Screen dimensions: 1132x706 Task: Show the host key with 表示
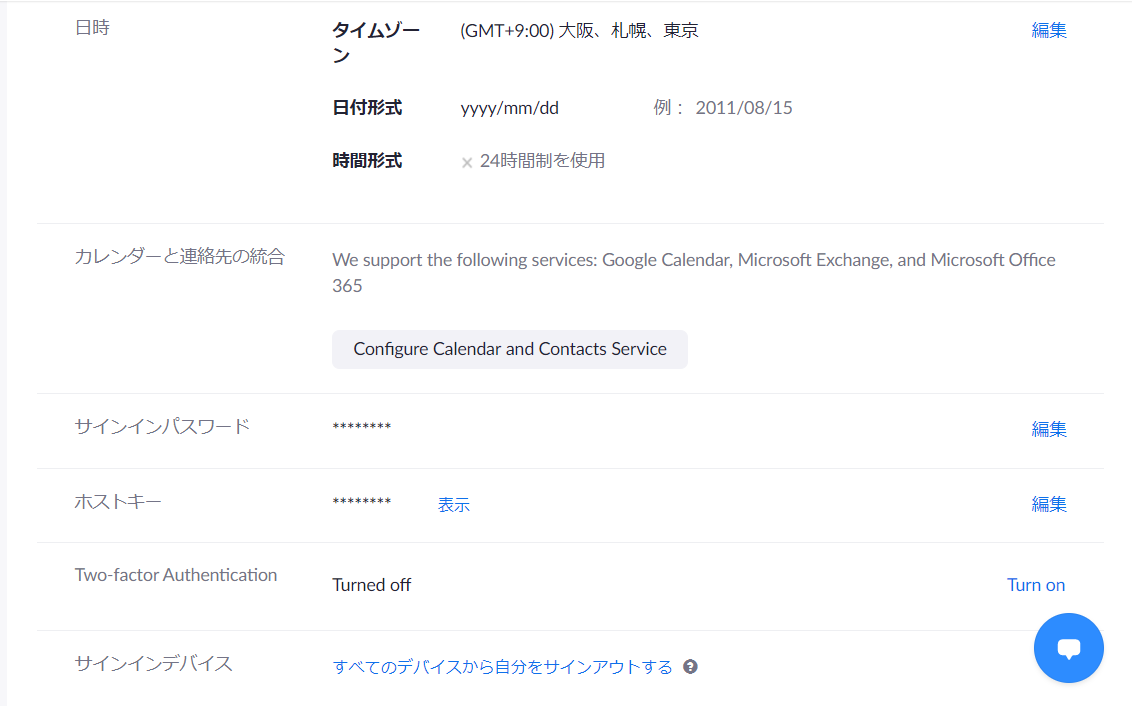453,505
